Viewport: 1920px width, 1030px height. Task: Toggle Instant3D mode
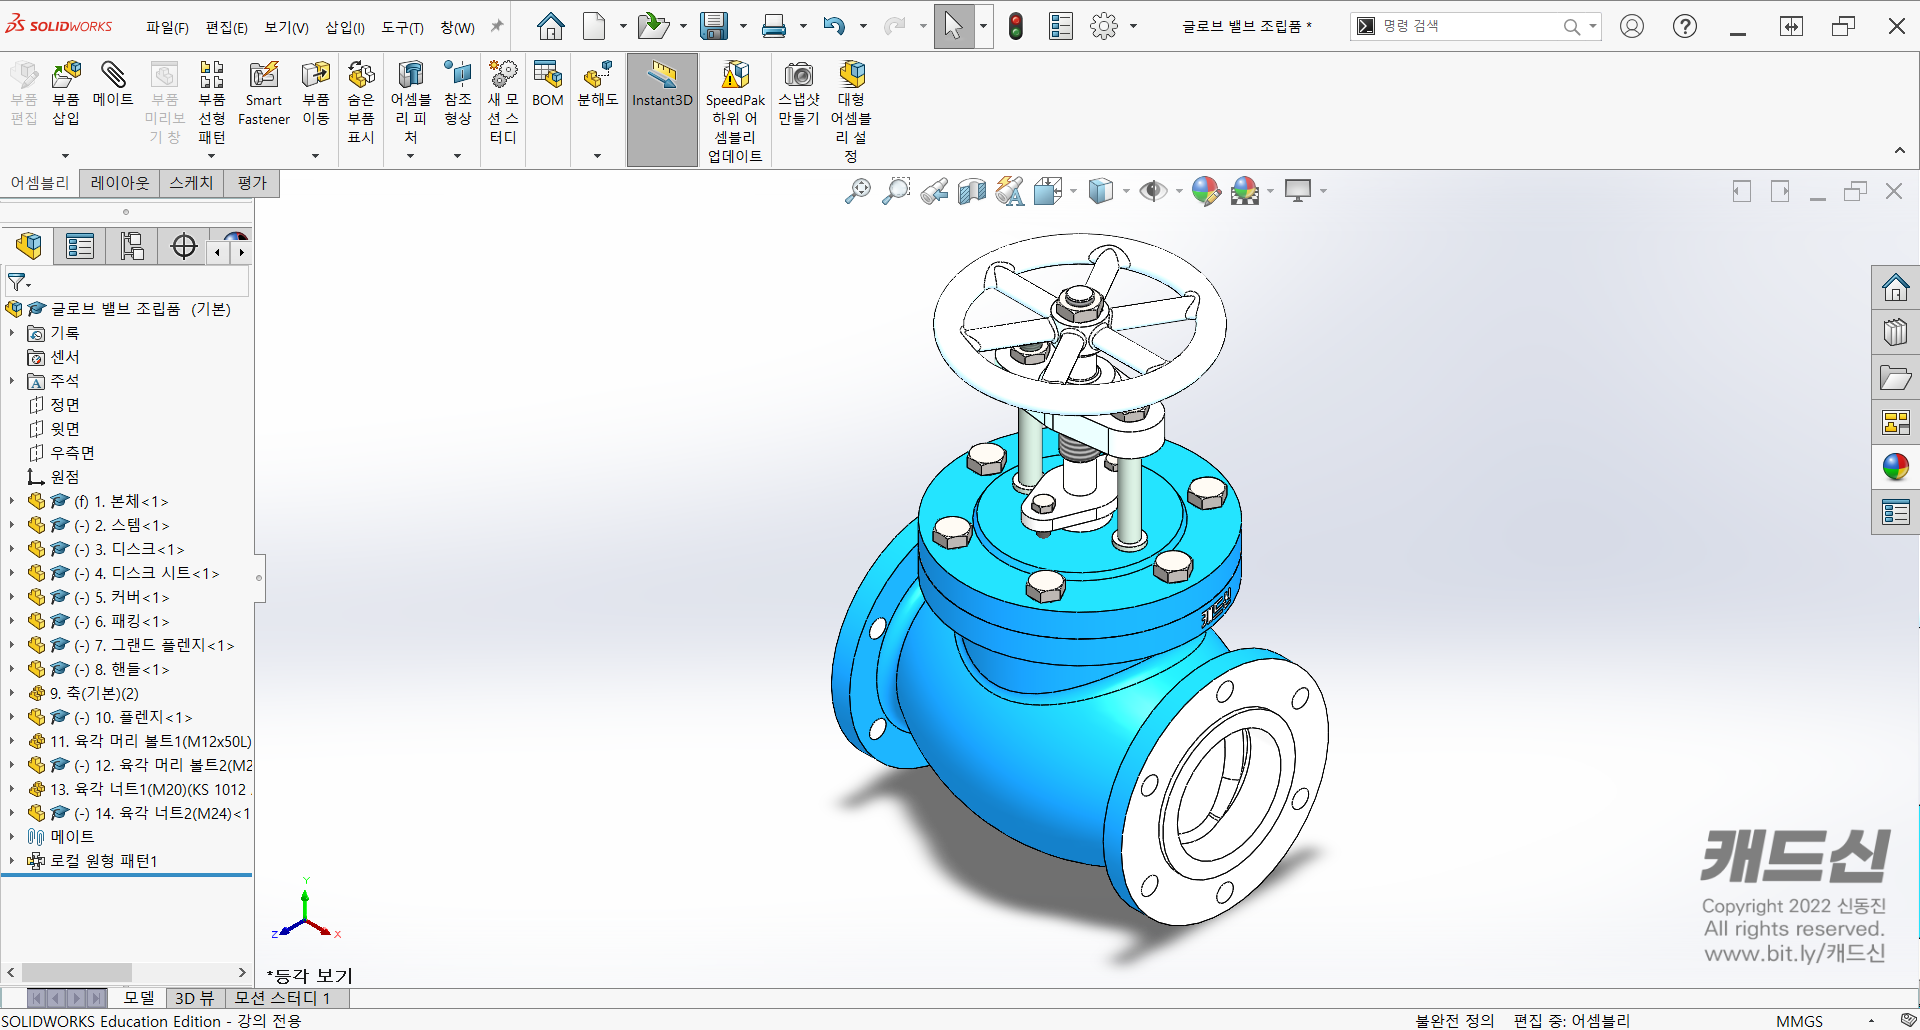click(x=662, y=110)
